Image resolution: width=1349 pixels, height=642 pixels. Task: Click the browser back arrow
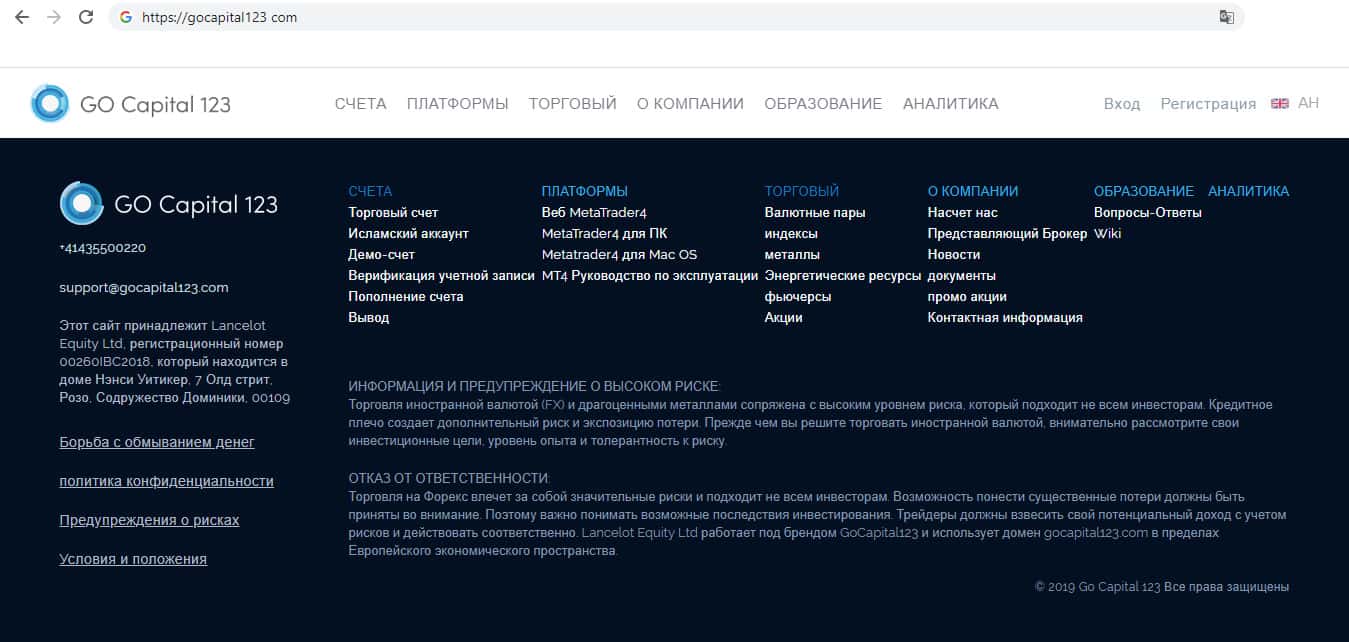22,17
